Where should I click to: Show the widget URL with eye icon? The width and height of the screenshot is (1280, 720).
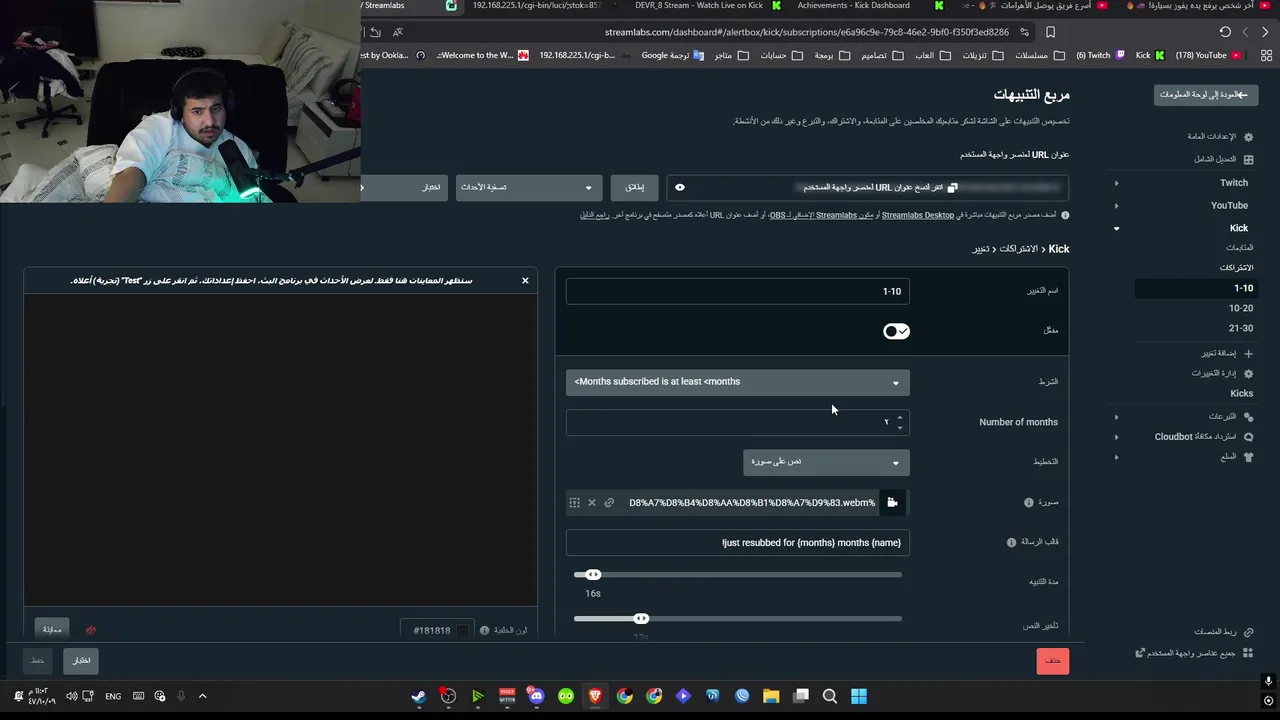(680, 187)
